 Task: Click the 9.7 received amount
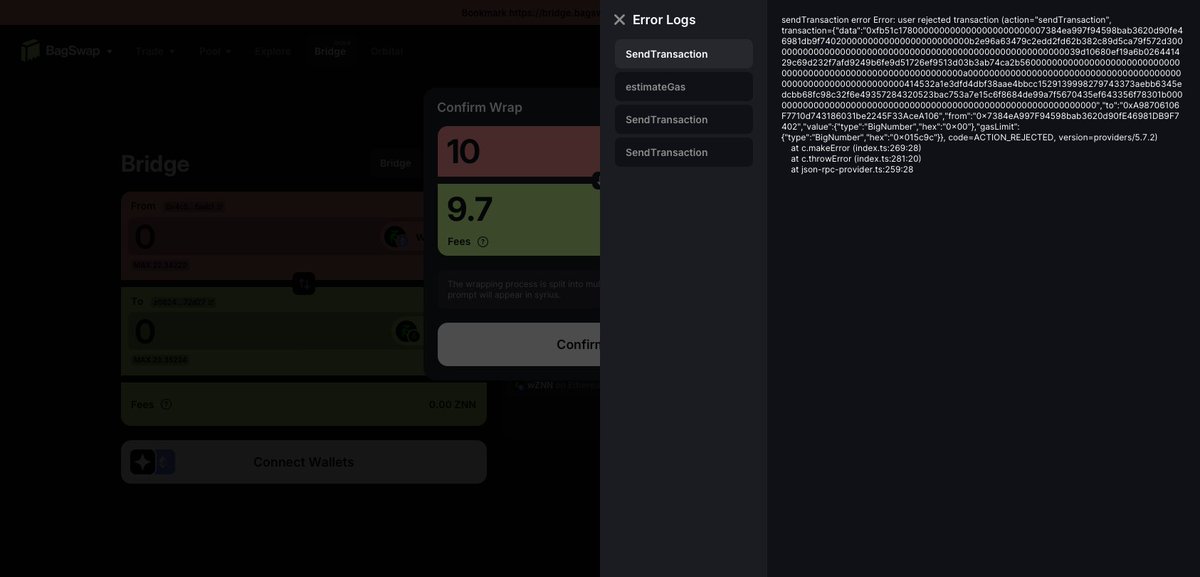pos(469,210)
